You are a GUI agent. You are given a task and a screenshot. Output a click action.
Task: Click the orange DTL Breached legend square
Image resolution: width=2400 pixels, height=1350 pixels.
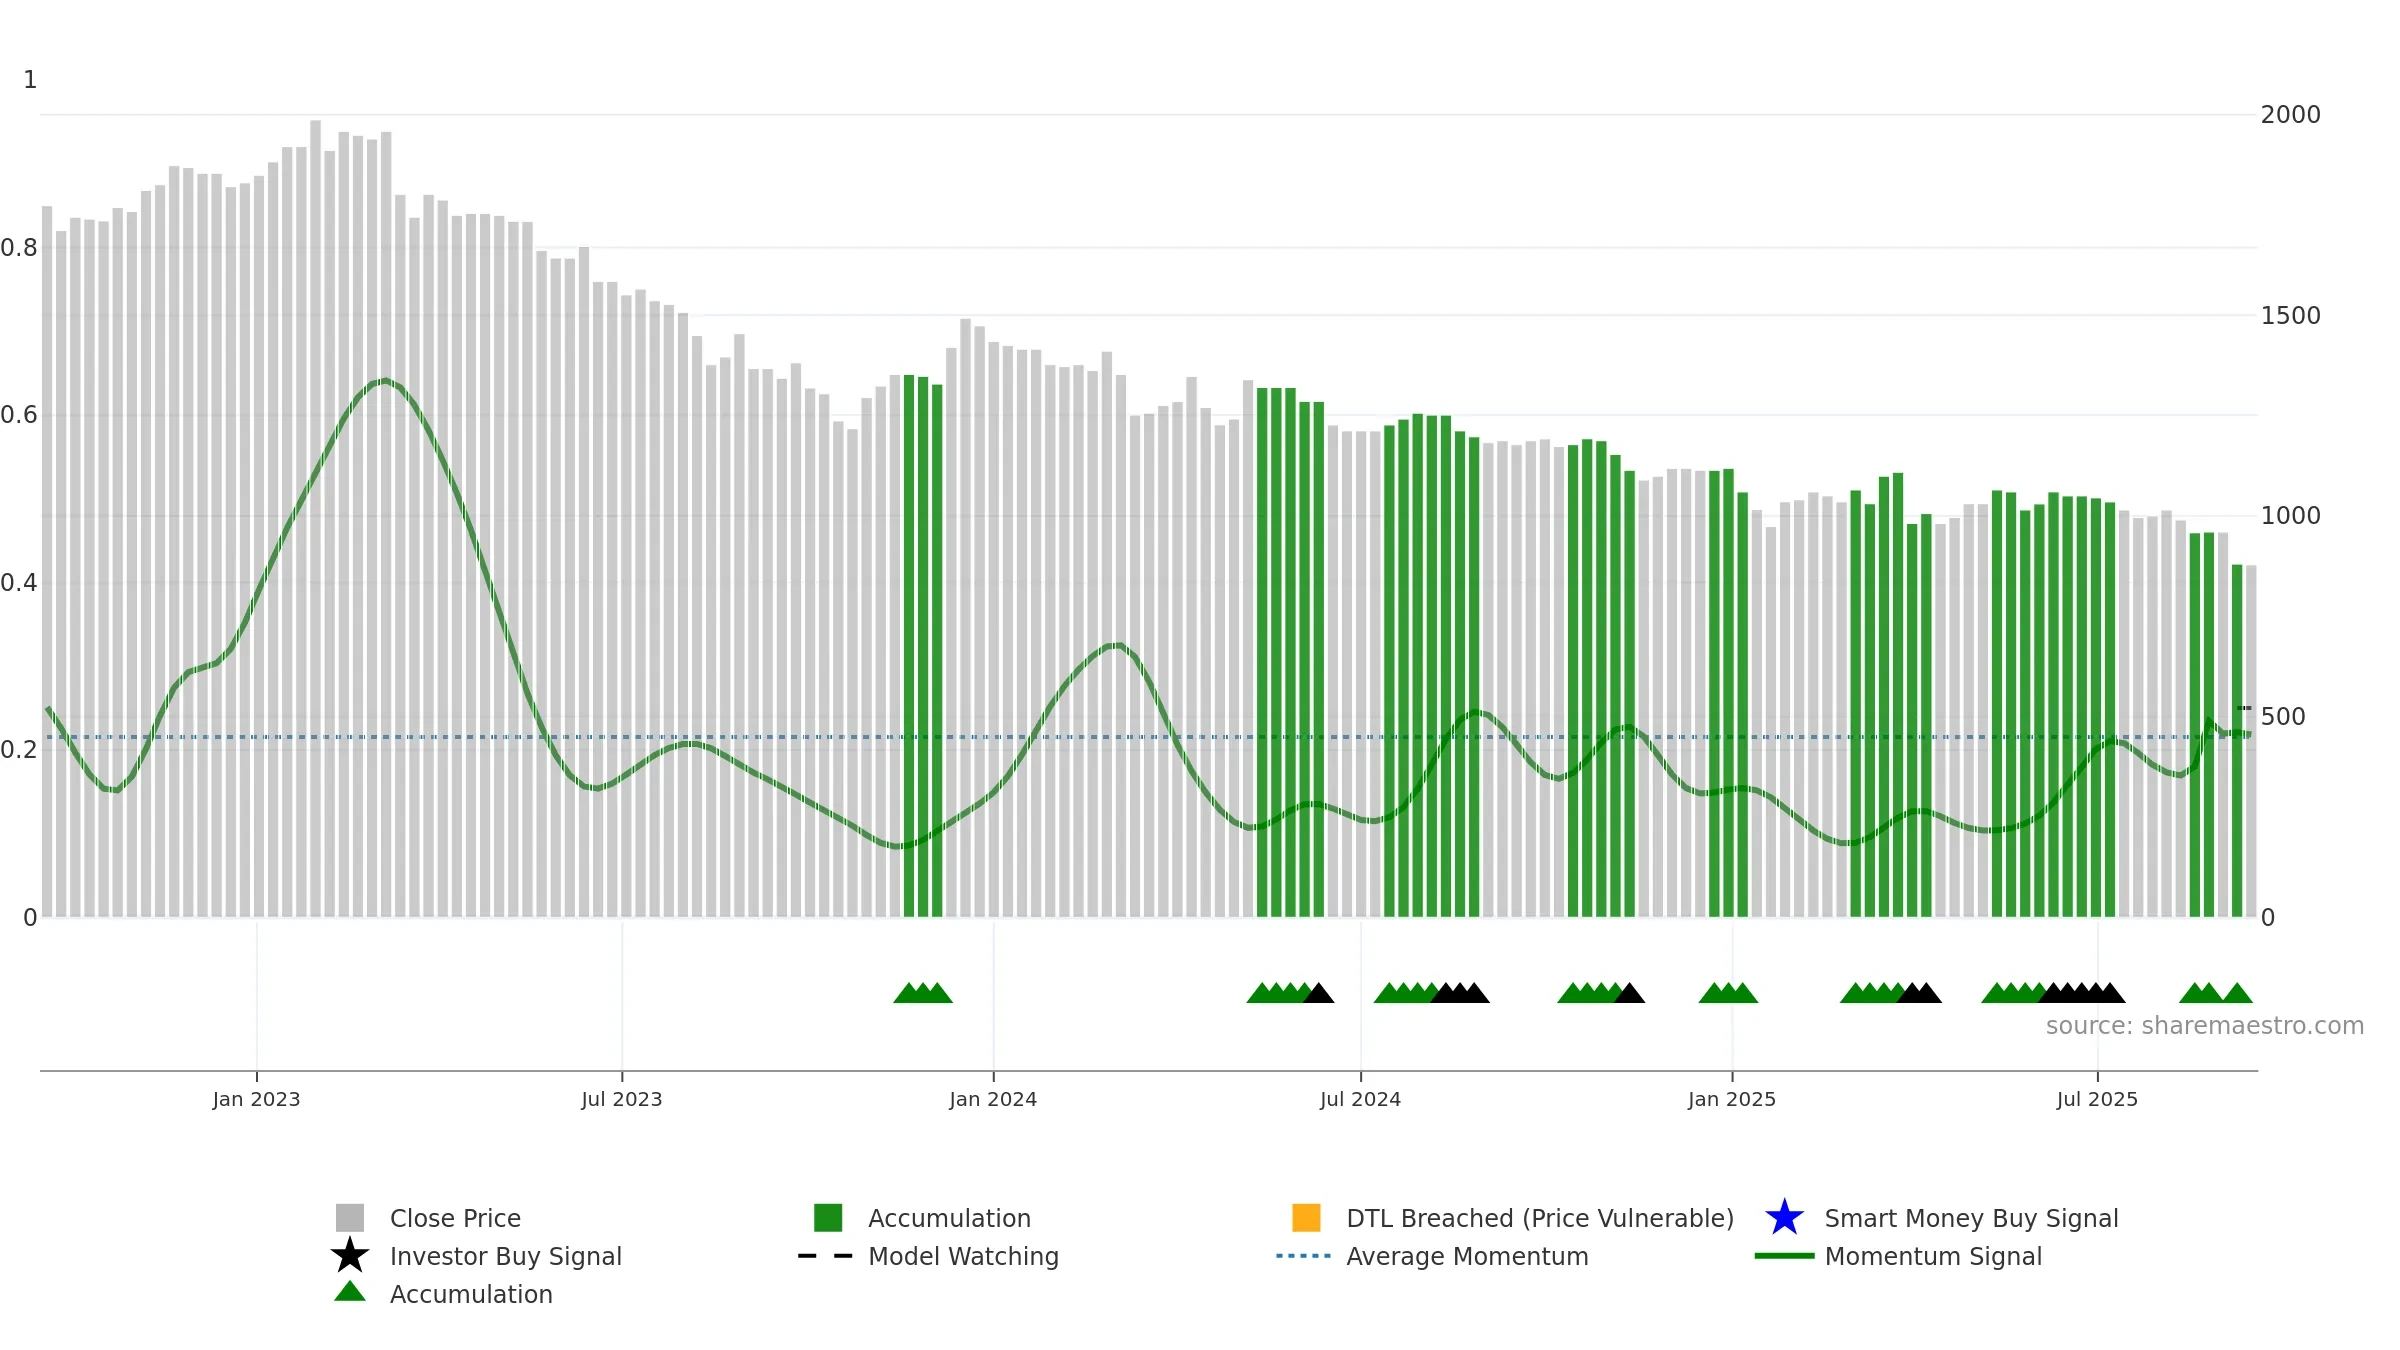pyautogui.click(x=1306, y=1217)
